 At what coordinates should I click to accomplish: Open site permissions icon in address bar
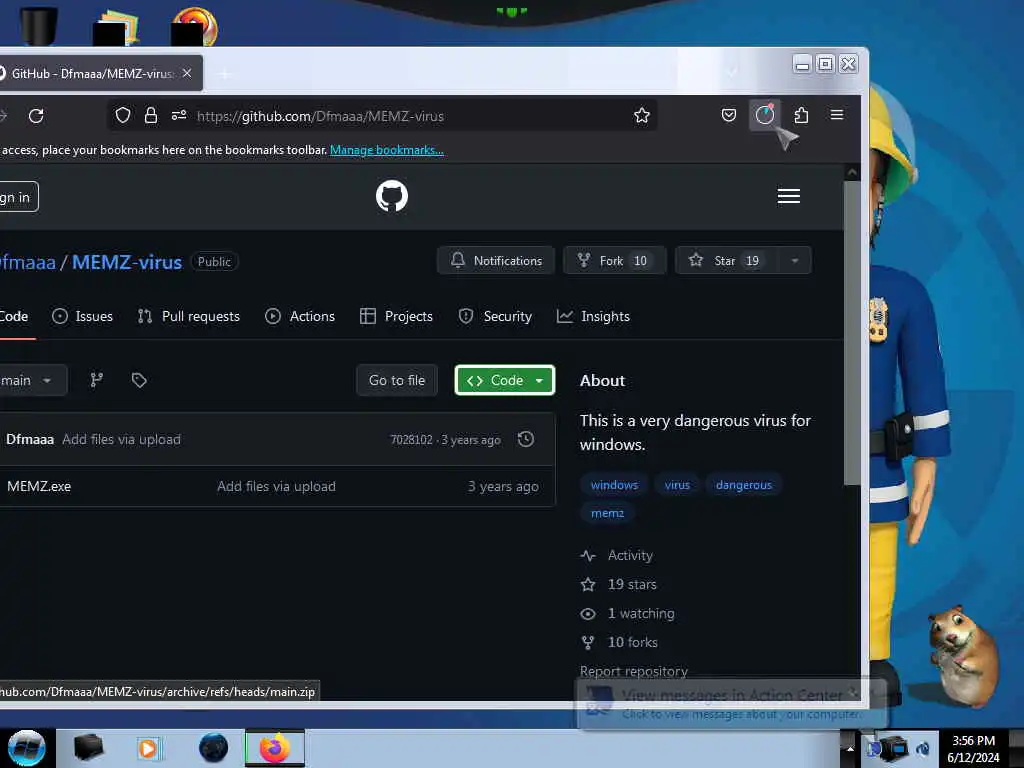coord(179,116)
